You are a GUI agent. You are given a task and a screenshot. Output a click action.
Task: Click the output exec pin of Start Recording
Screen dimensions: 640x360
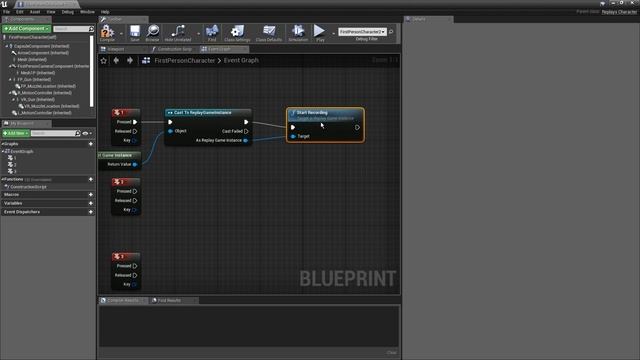[x=357, y=127]
